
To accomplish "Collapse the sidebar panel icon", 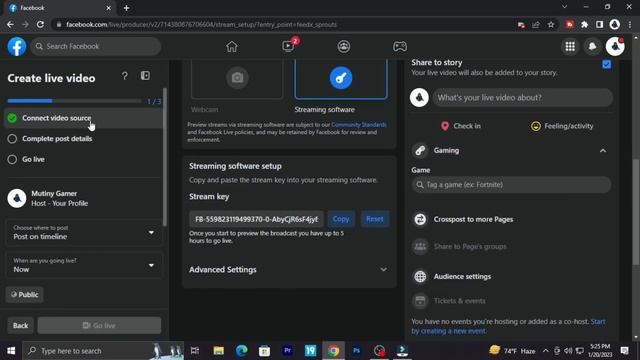I will [x=145, y=76].
